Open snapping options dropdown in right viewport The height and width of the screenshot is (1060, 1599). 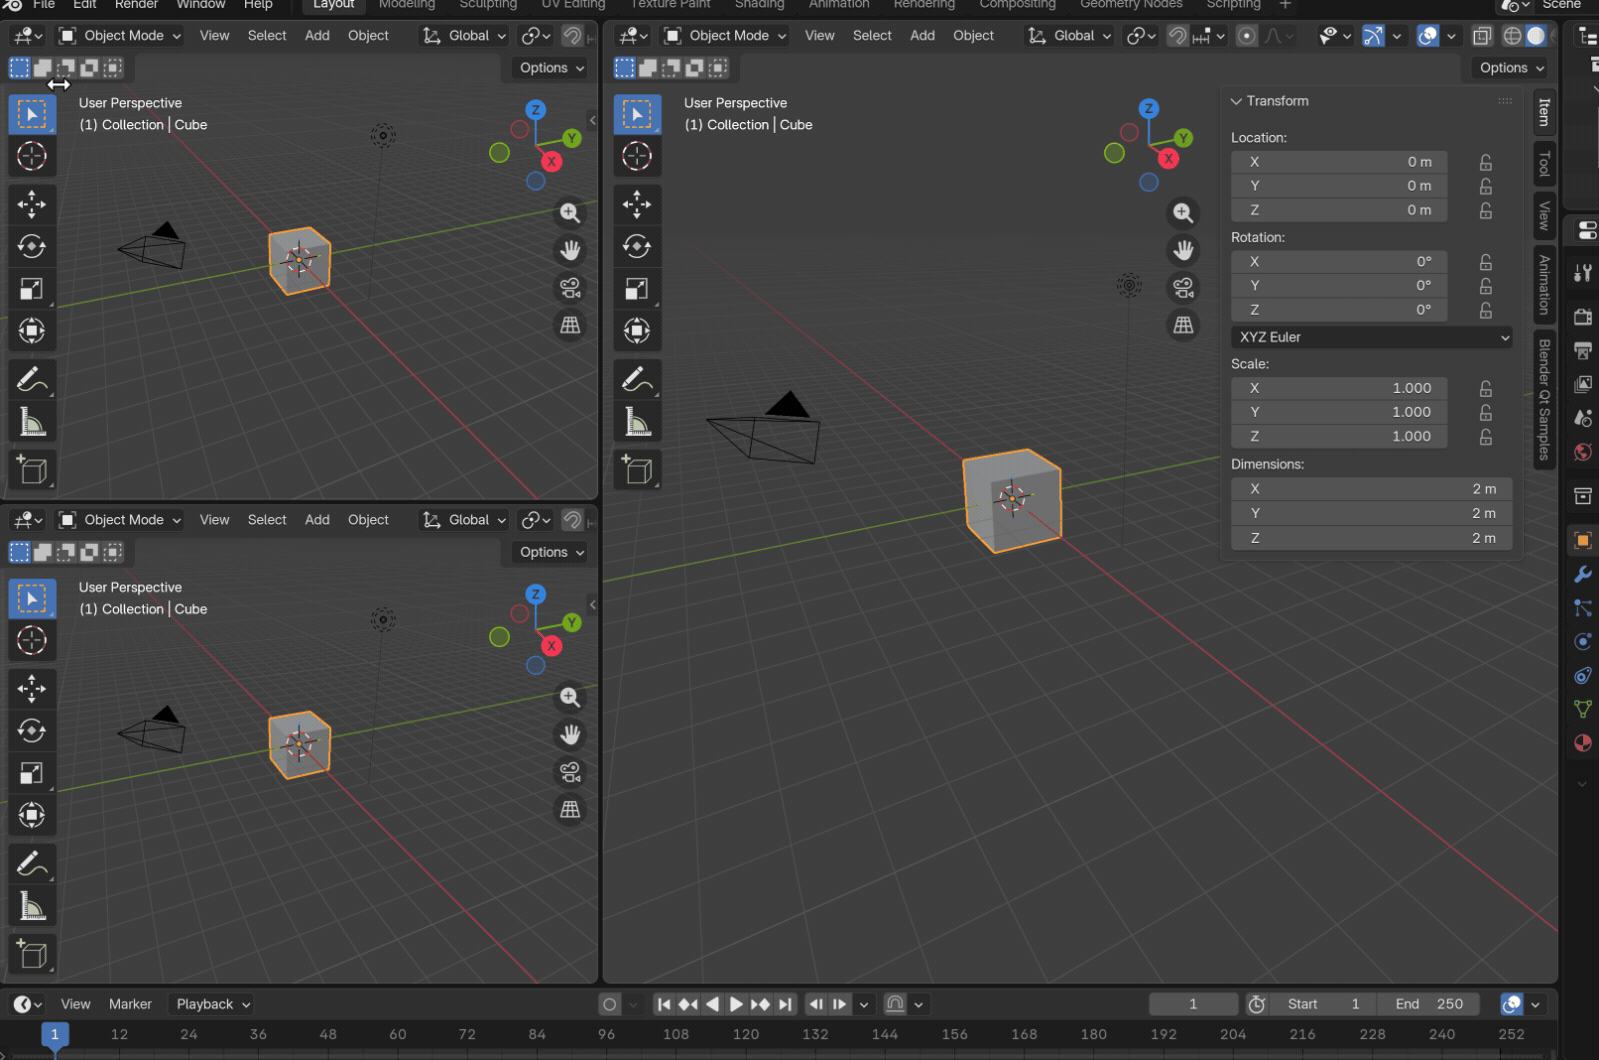pyautogui.click(x=1209, y=36)
